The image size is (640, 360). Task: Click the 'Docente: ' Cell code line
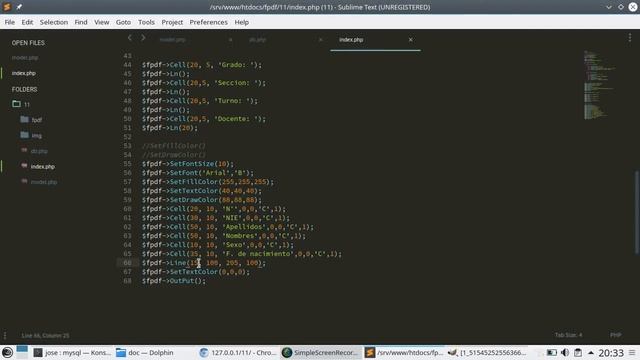click(x=204, y=119)
